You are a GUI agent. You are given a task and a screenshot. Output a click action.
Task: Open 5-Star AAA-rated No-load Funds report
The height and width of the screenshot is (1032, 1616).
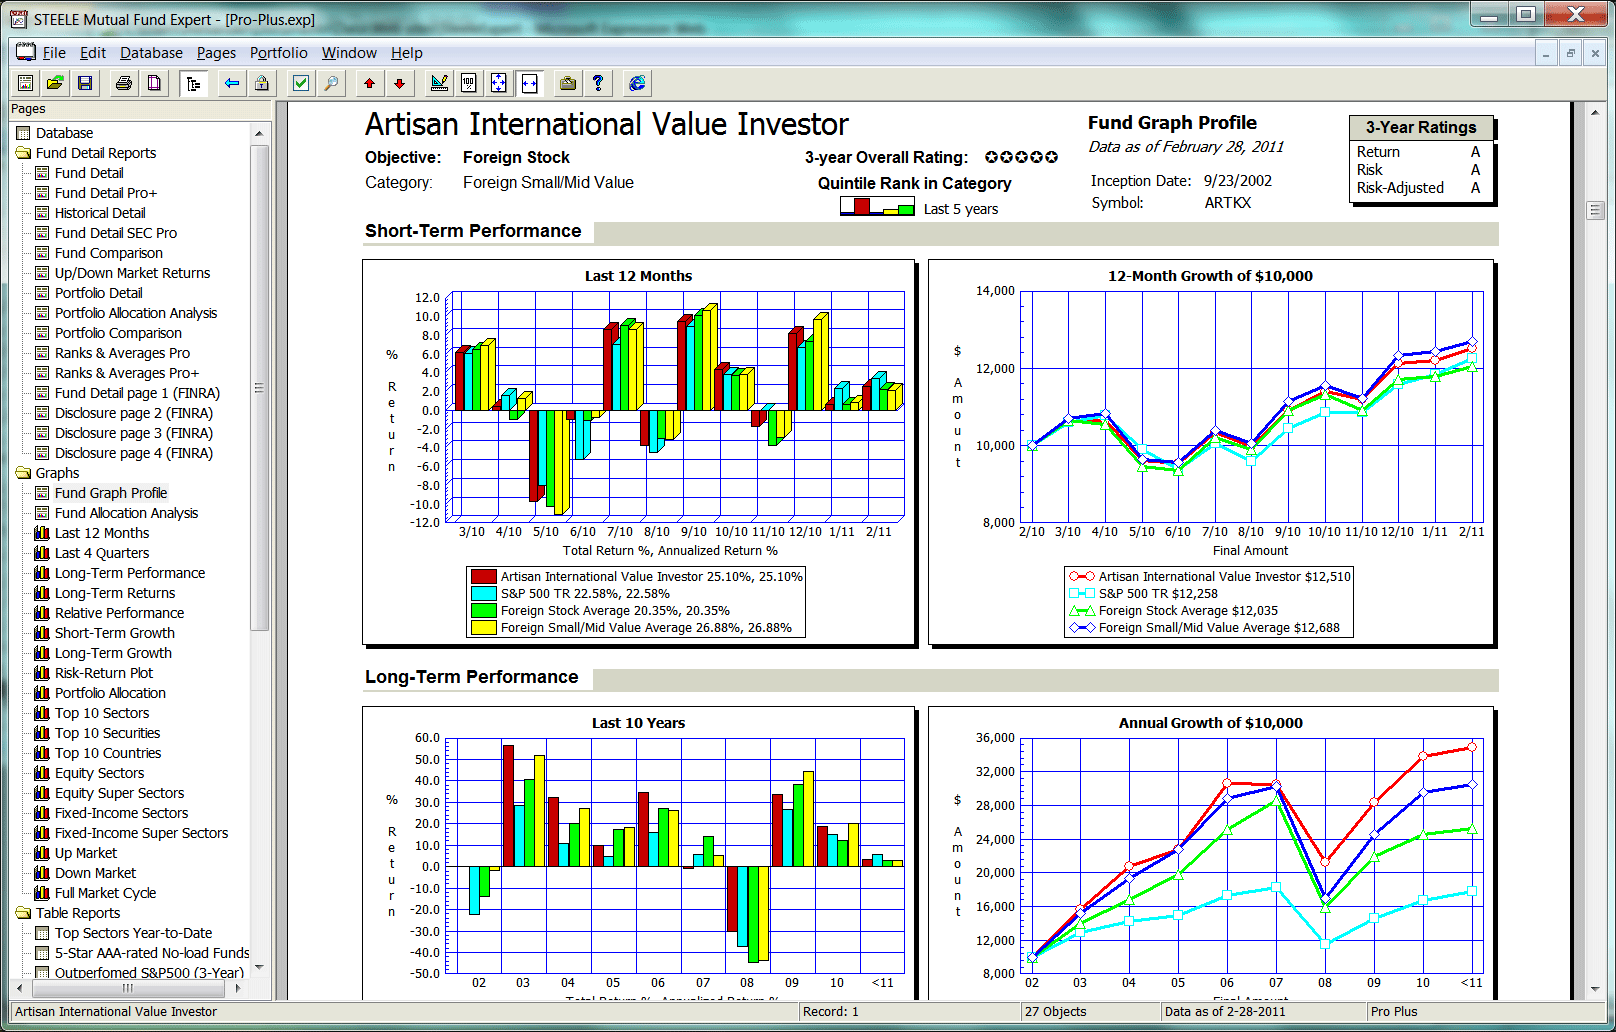(152, 953)
